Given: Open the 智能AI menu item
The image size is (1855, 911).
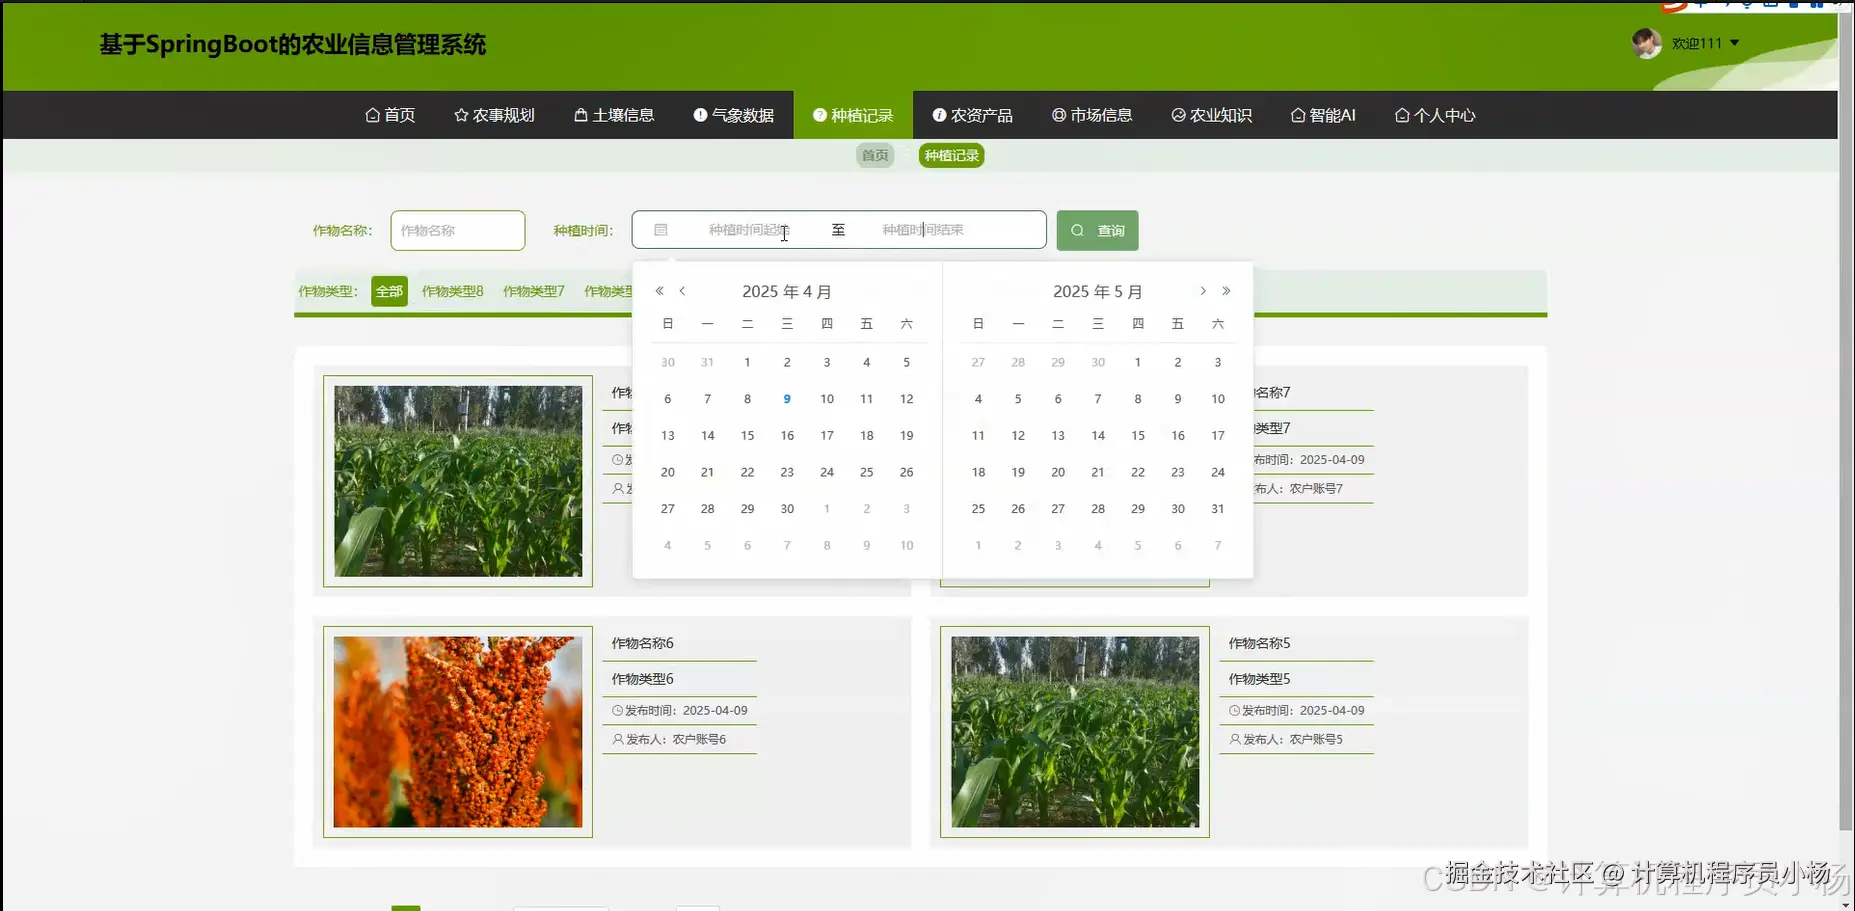Looking at the screenshot, I should 1323,115.
